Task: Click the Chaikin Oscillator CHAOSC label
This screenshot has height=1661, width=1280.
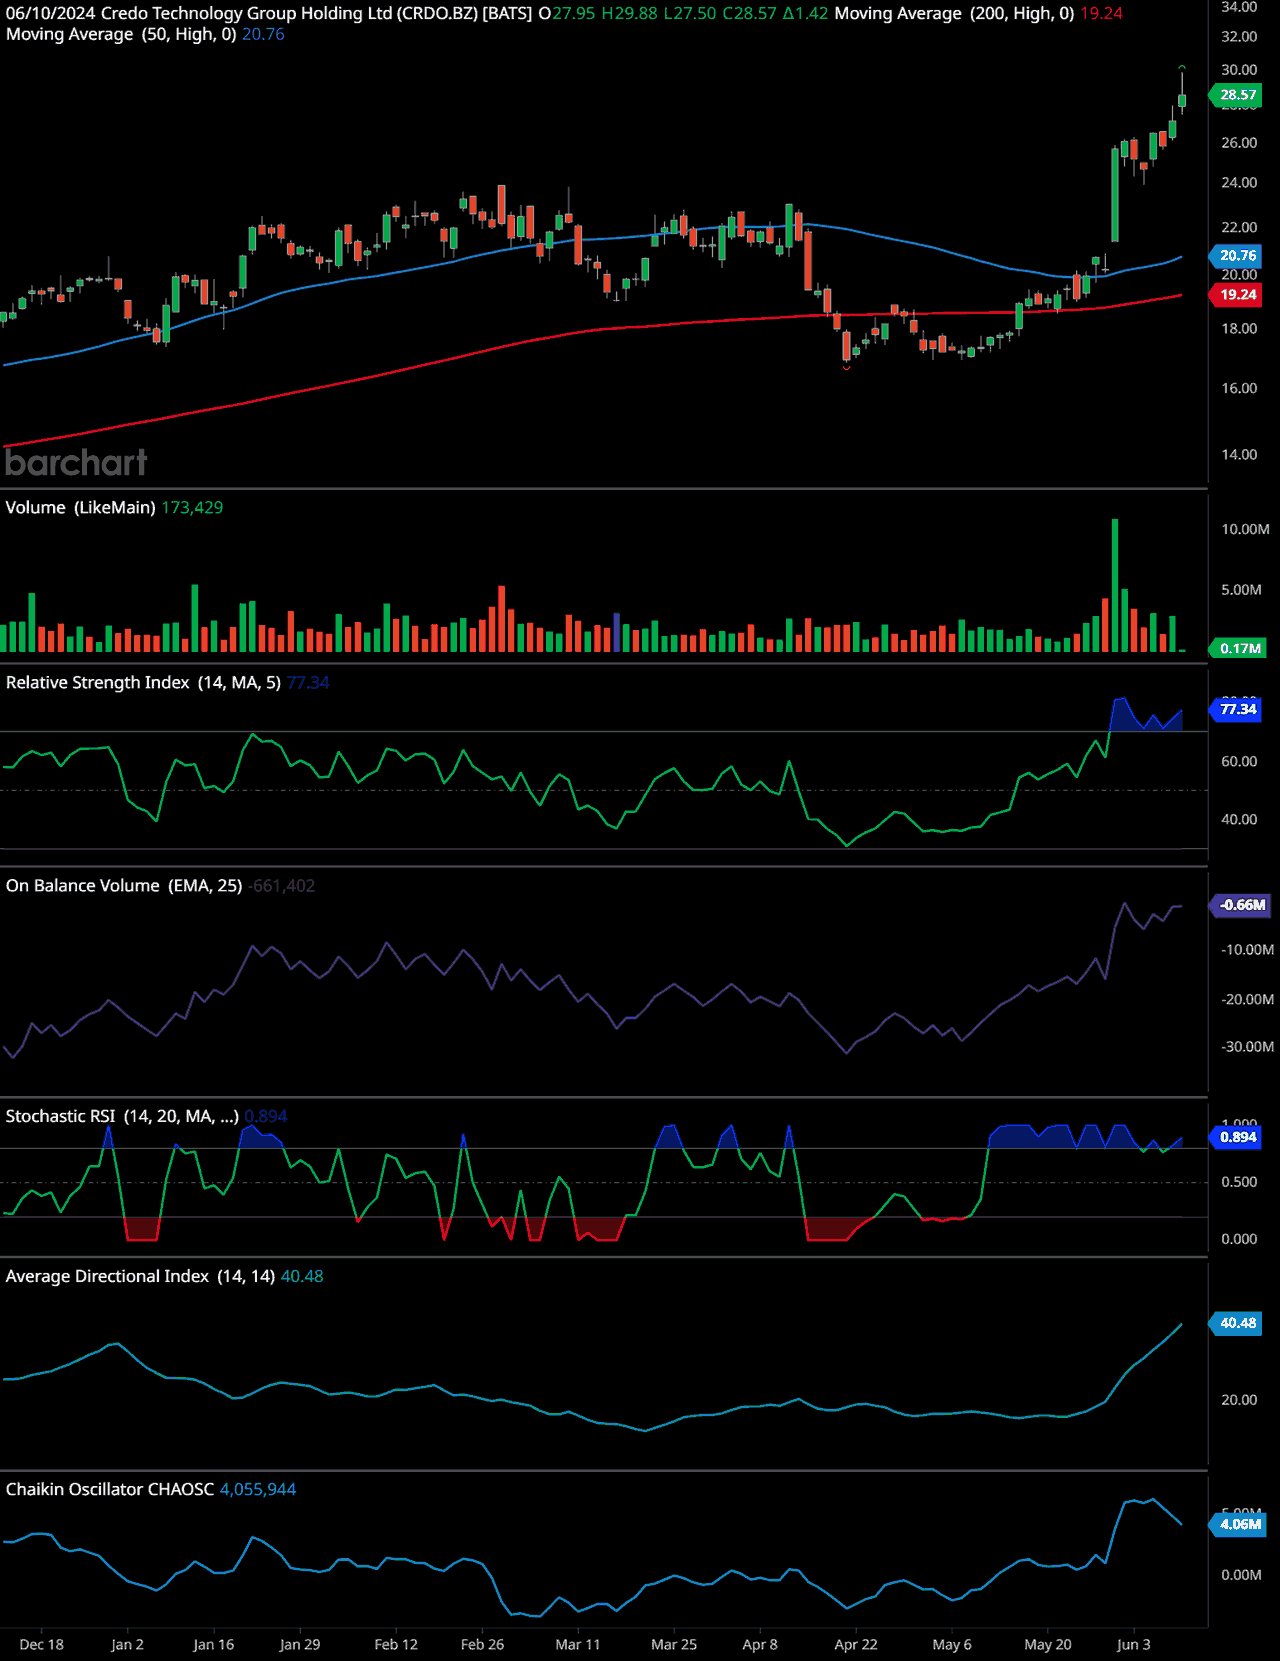Action: click(x=110, y=1489)
